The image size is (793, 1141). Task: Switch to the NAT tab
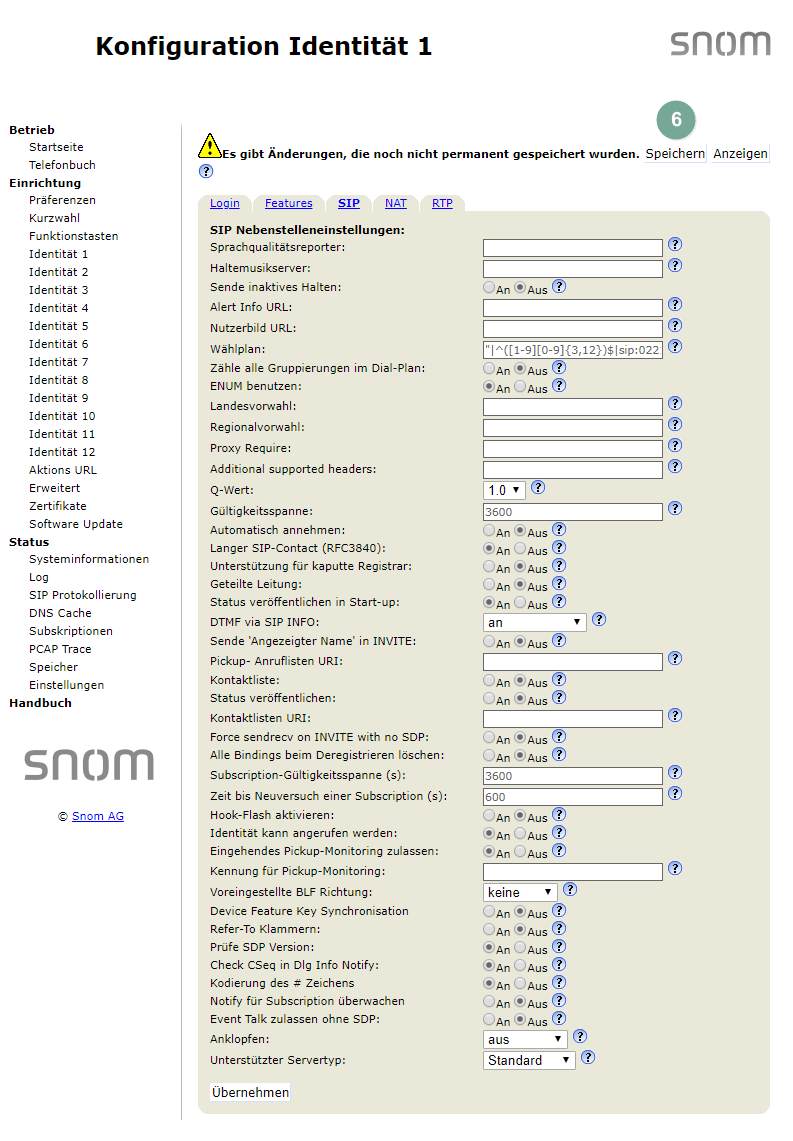click(396, 203)
